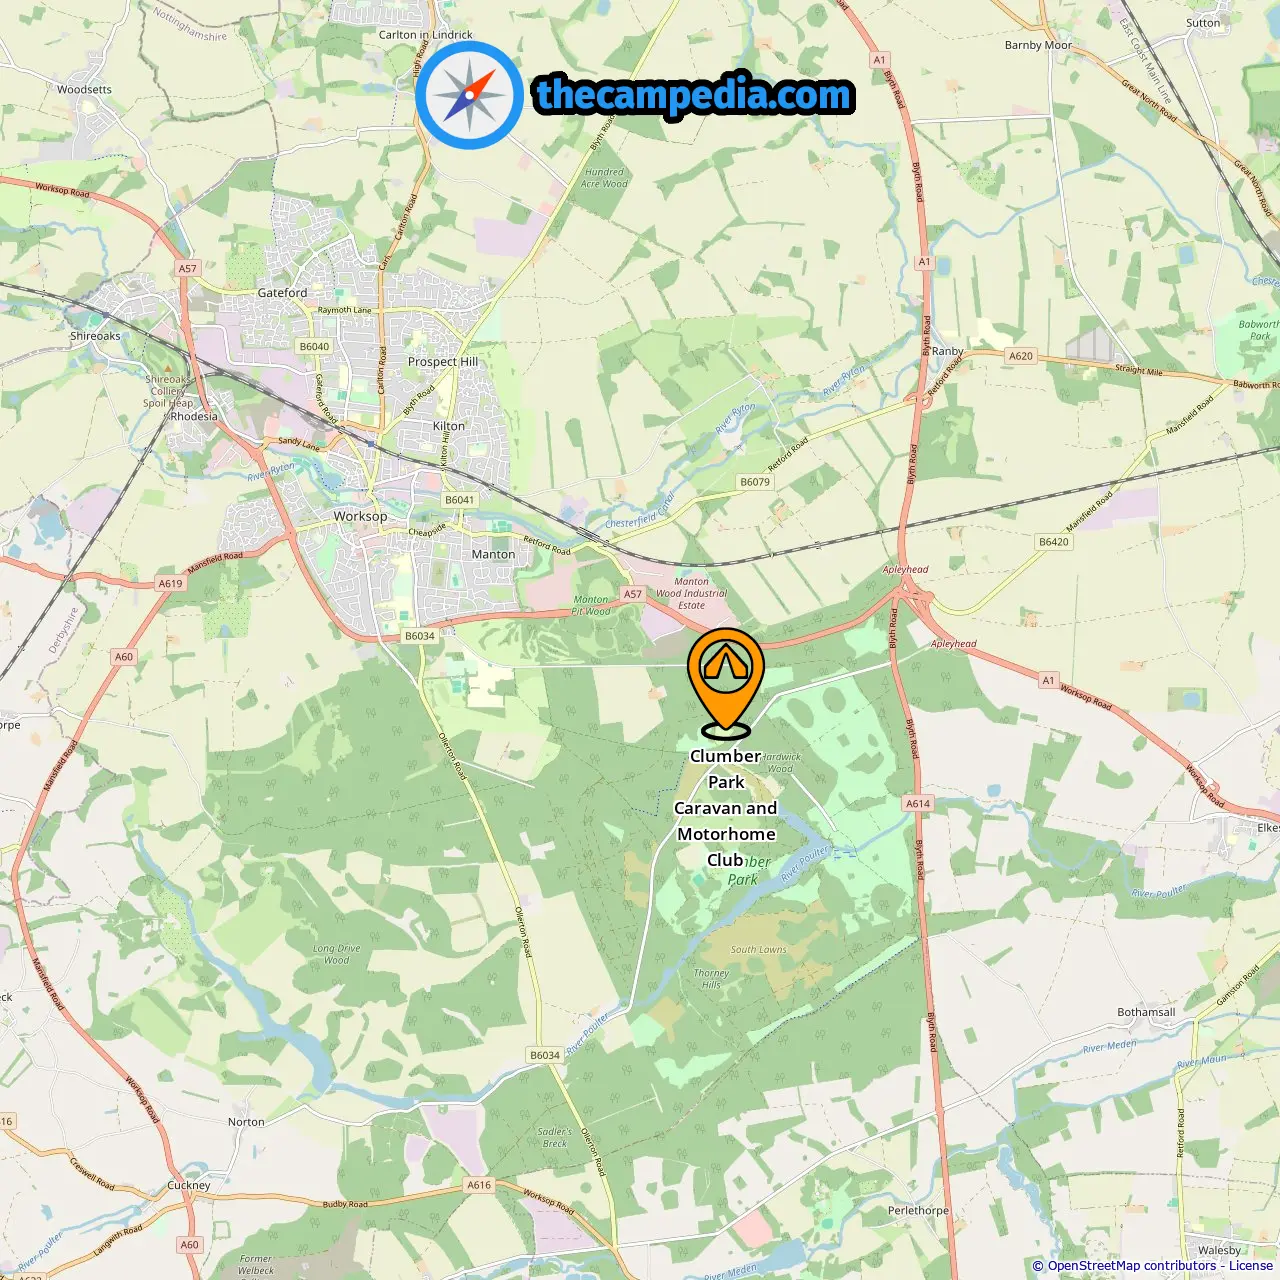Click the B6420 road shield
The height and width of the screenshot is (1280, 1280).
pos(1054,542)
